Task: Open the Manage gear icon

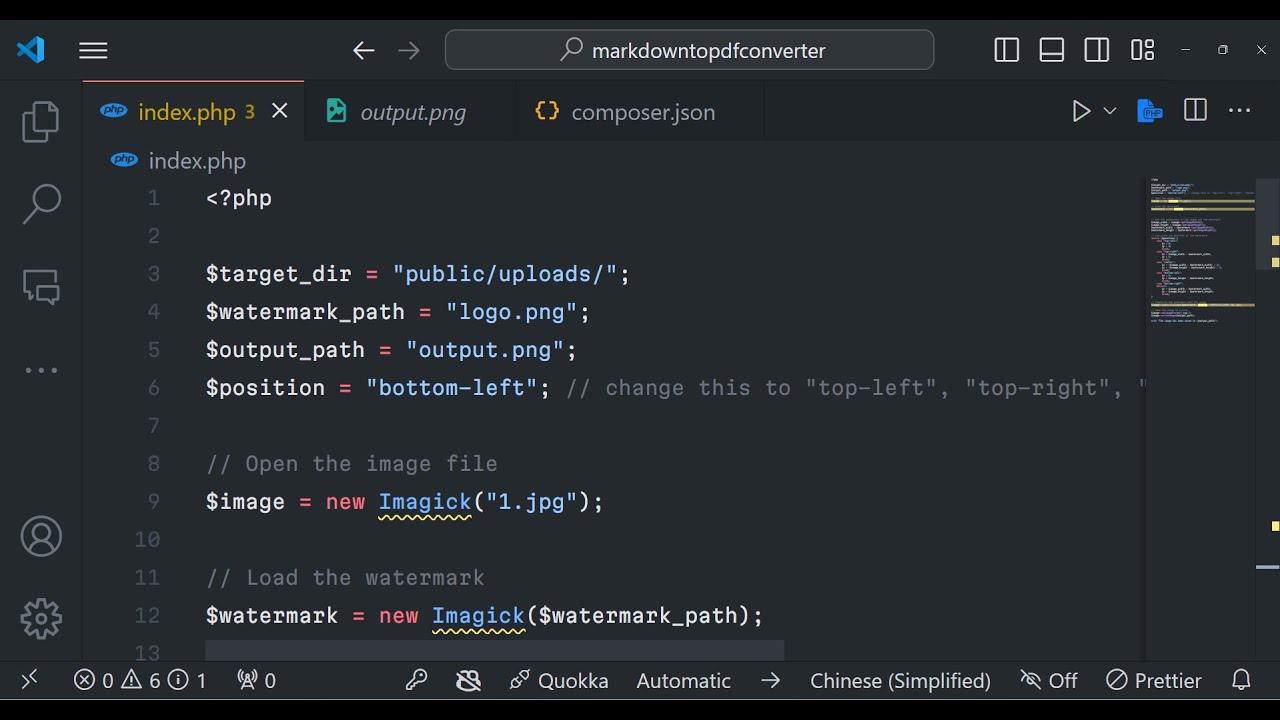Action: [x=41, y=619]
